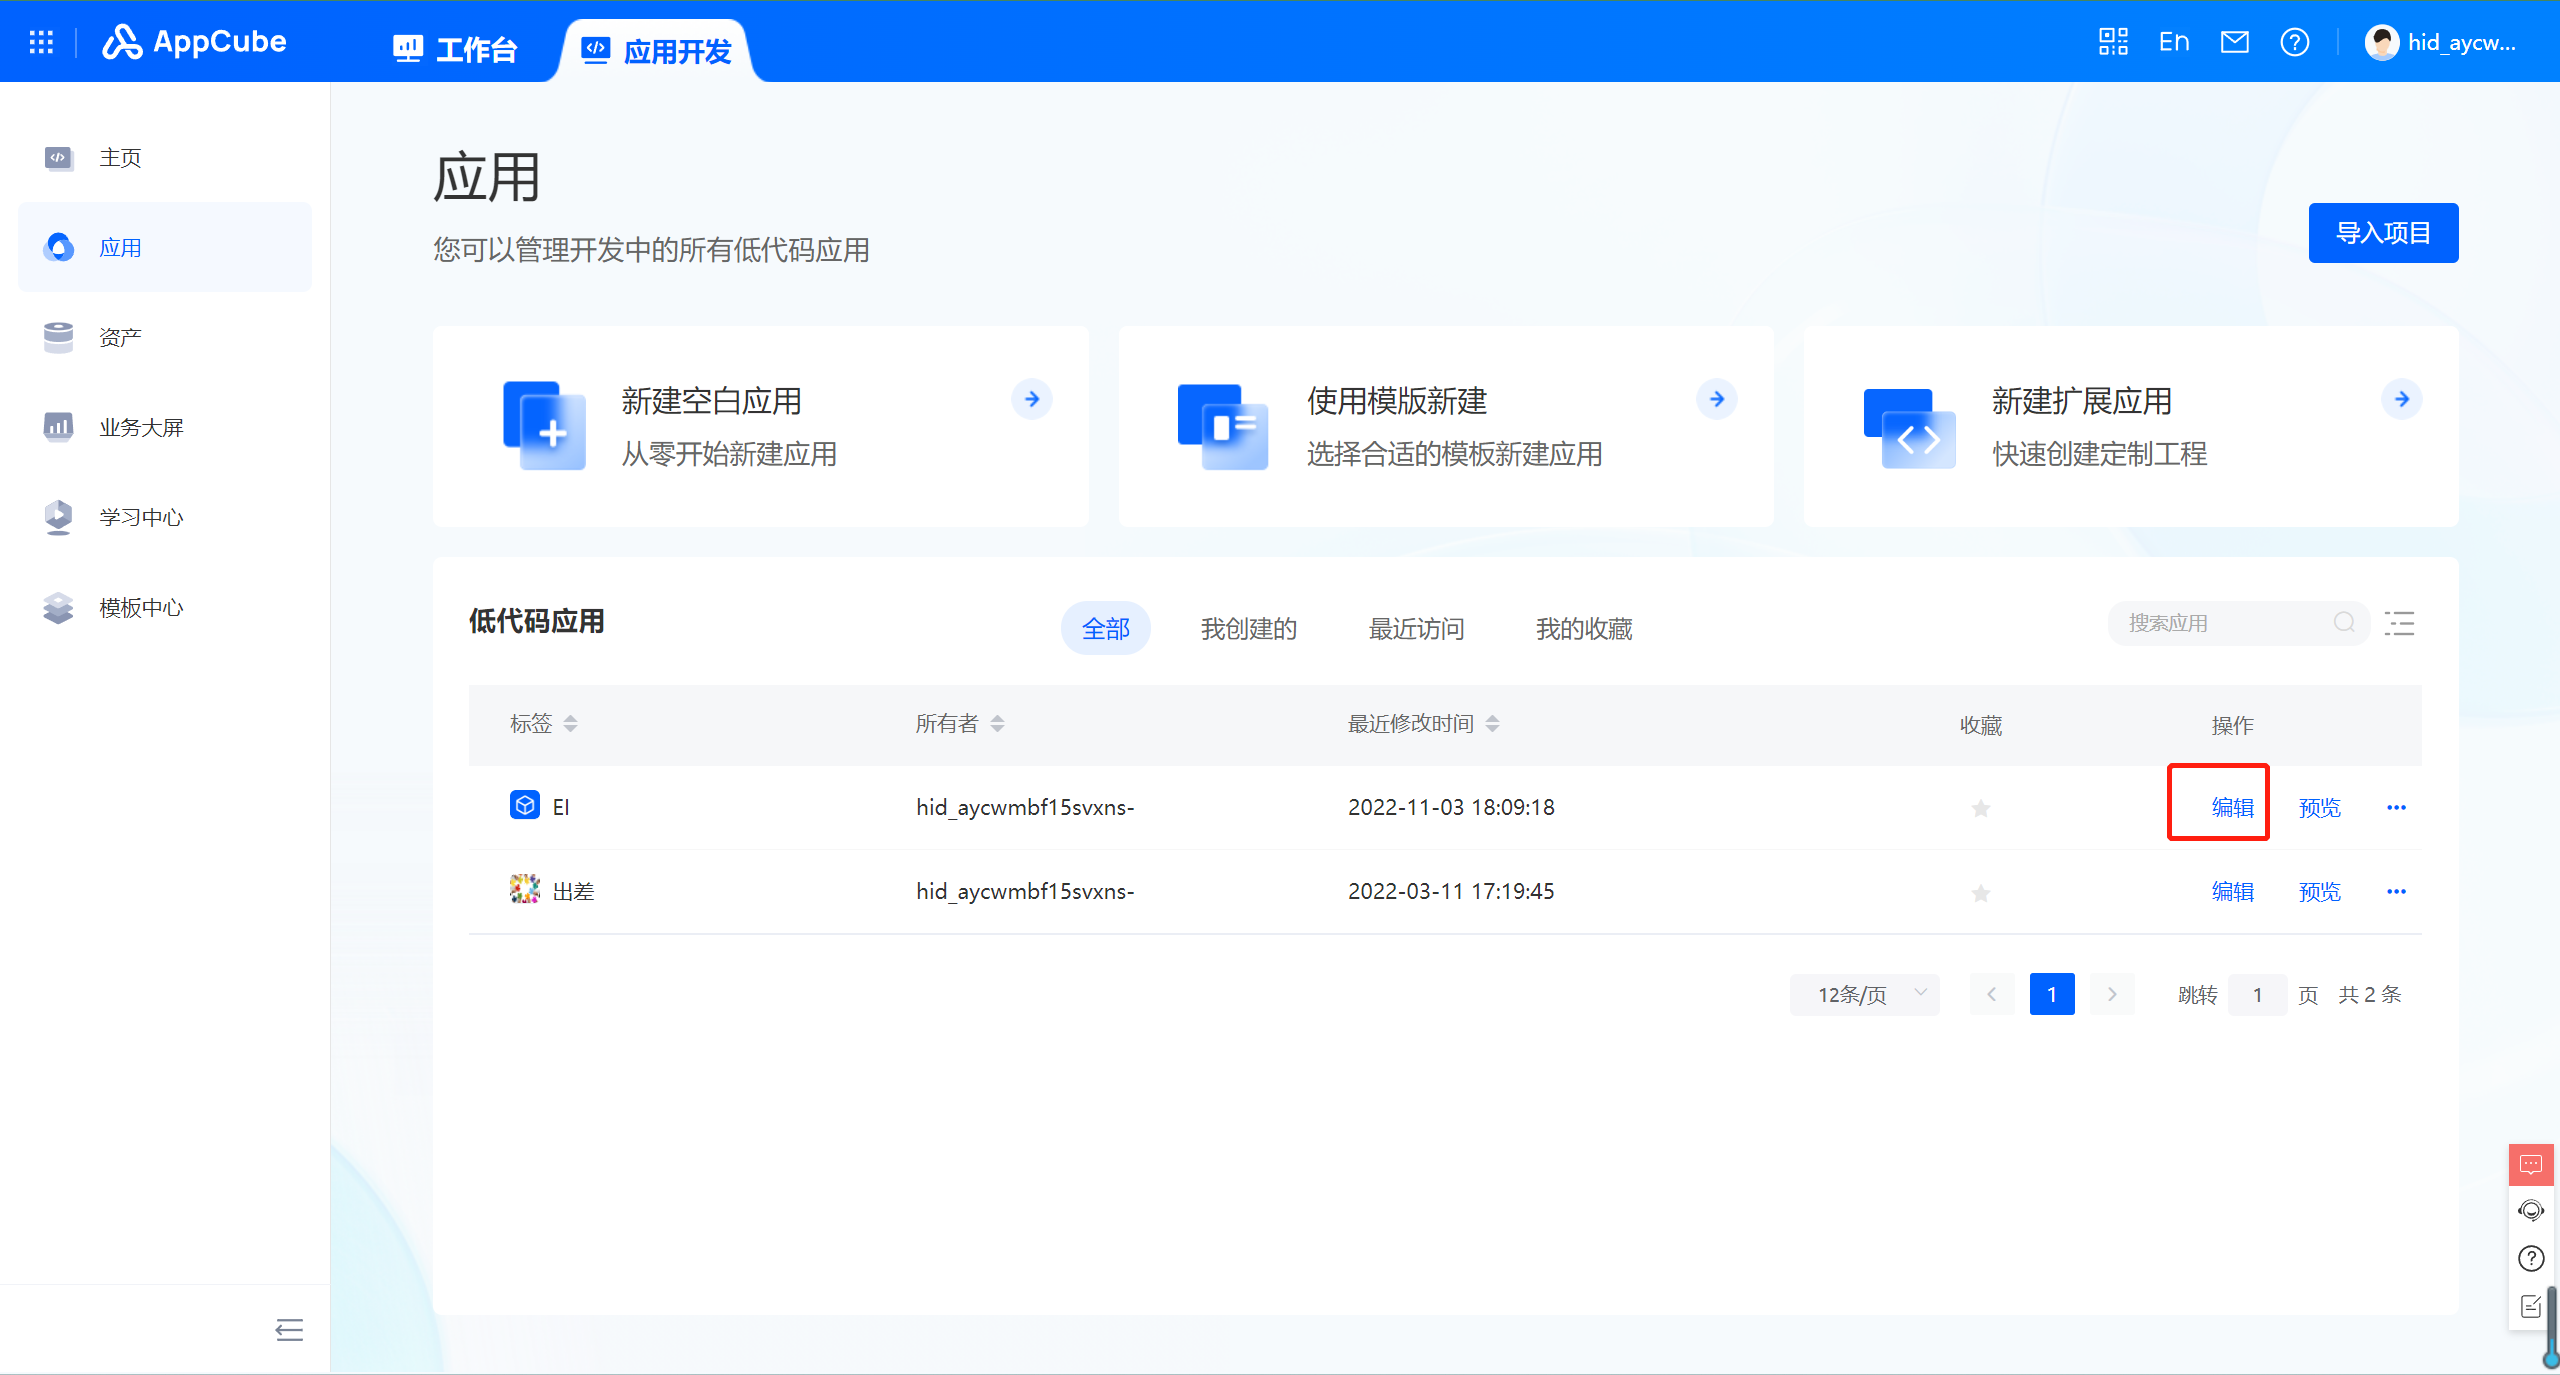Click the QR code icon in top bar

pos(2112,41)
